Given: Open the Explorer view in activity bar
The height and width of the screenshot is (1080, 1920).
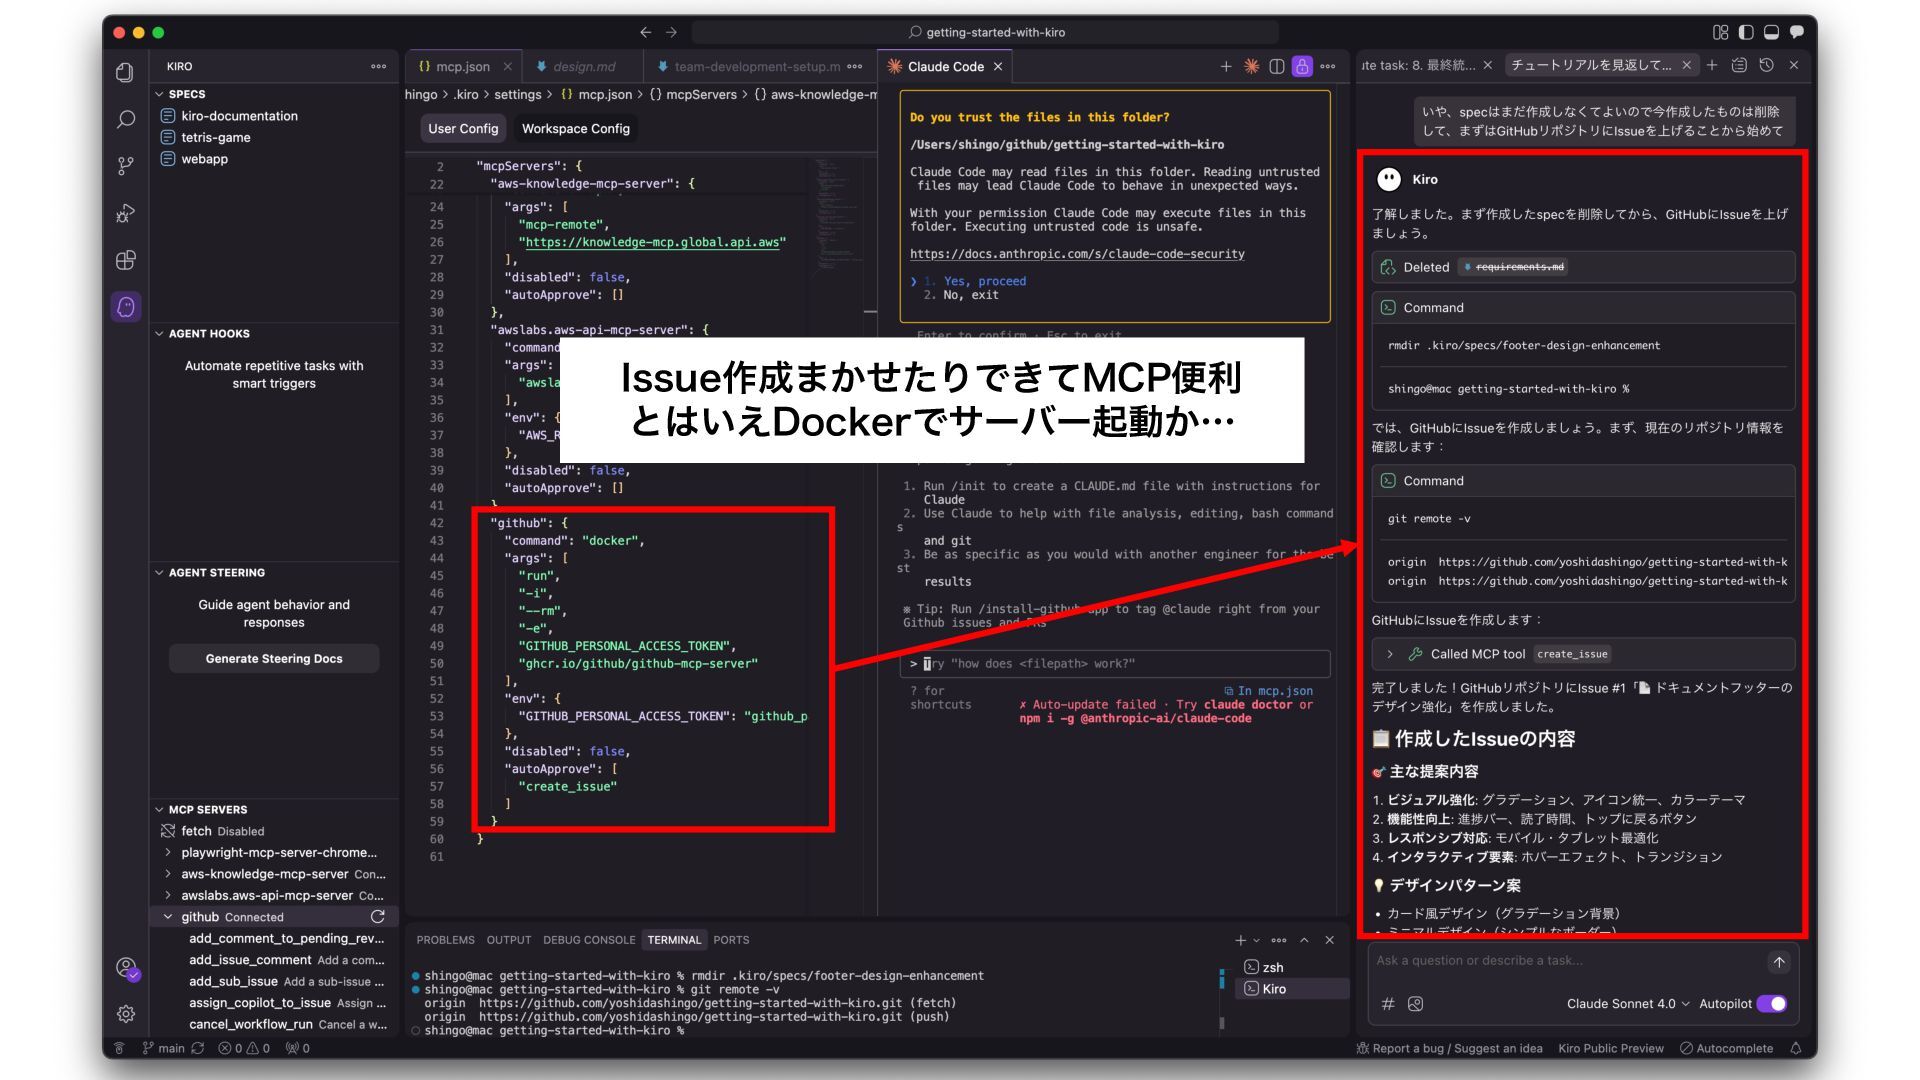Looking at the screenshot, I should (x=125, y=72).
